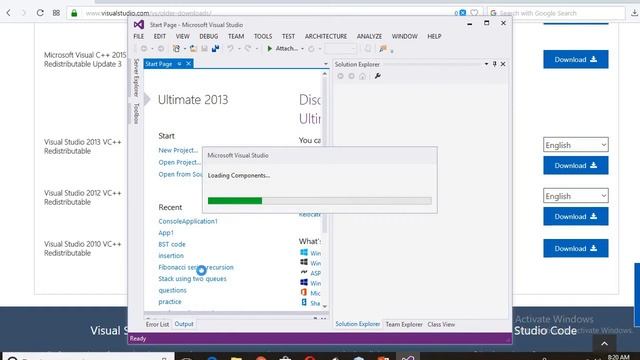The width and height of the screenshot is (640, 360).
Task: Switch to the Team Explorer tab
Action: click(x=404, y=324)
